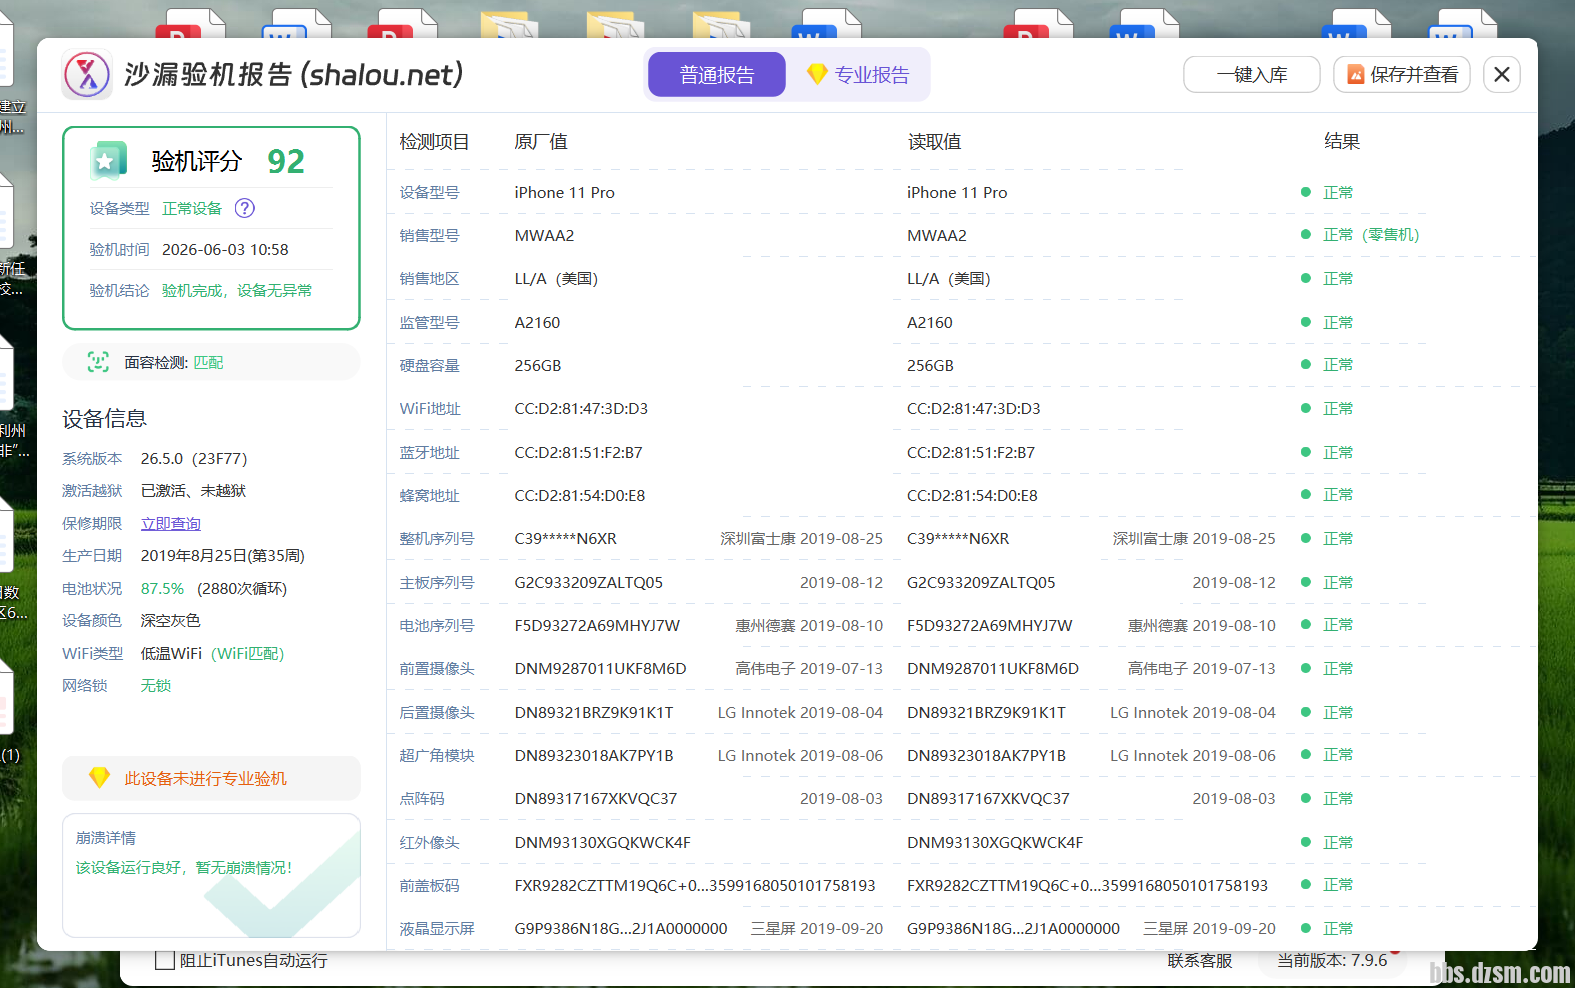
Task: Click the read dot matrix serial DN89317167XKVQC37
Action: [989, 798]
